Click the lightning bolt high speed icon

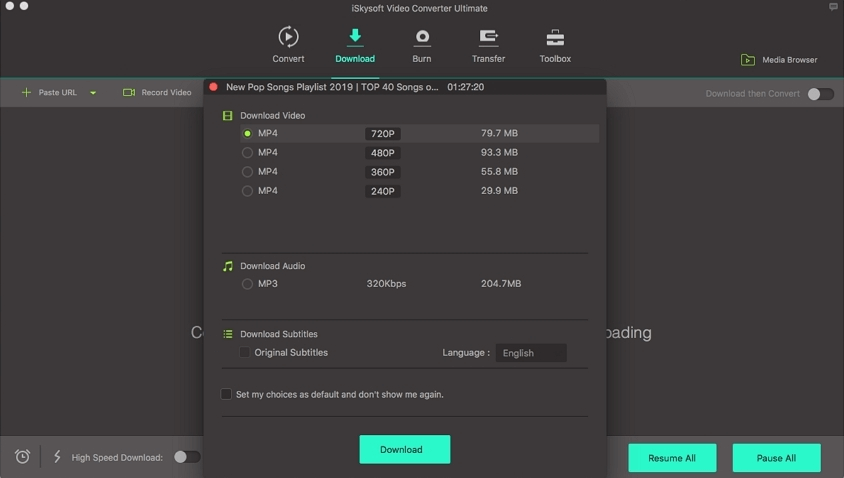coord(57,456)
